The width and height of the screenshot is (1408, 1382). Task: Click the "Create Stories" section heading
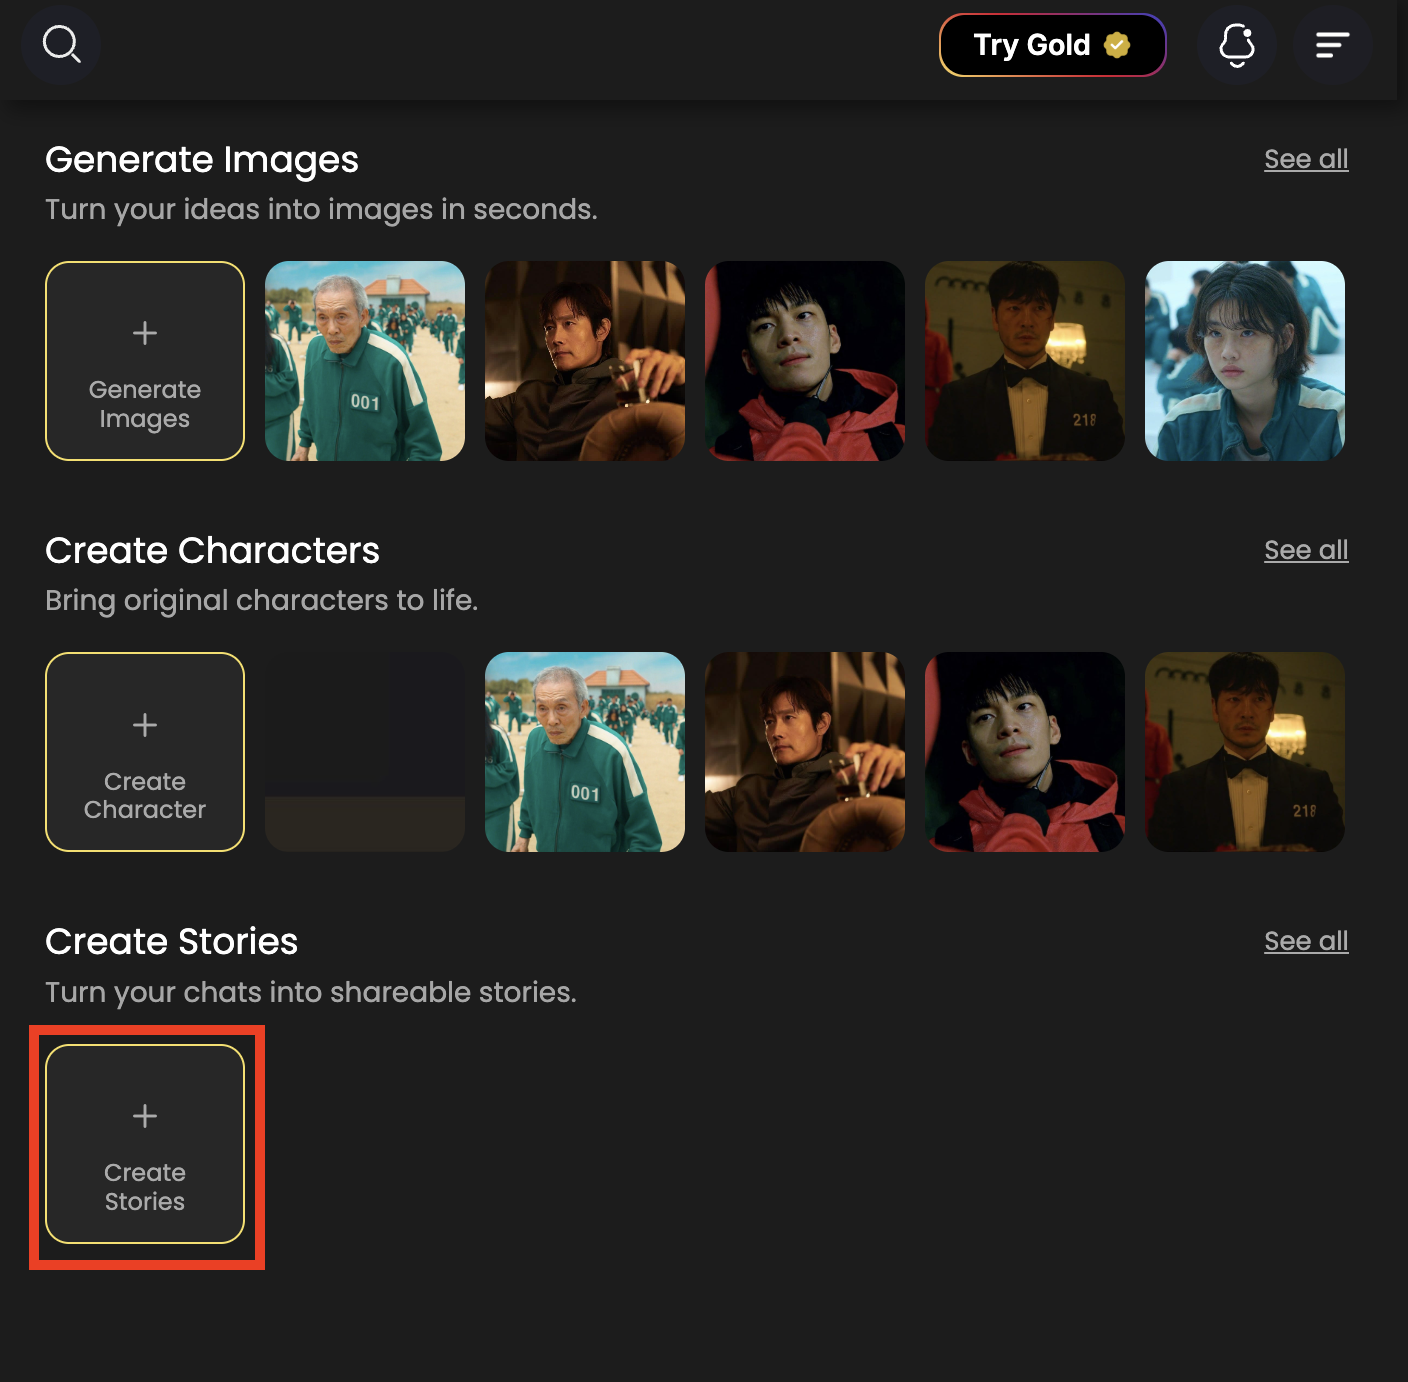[x=171, y=942]
